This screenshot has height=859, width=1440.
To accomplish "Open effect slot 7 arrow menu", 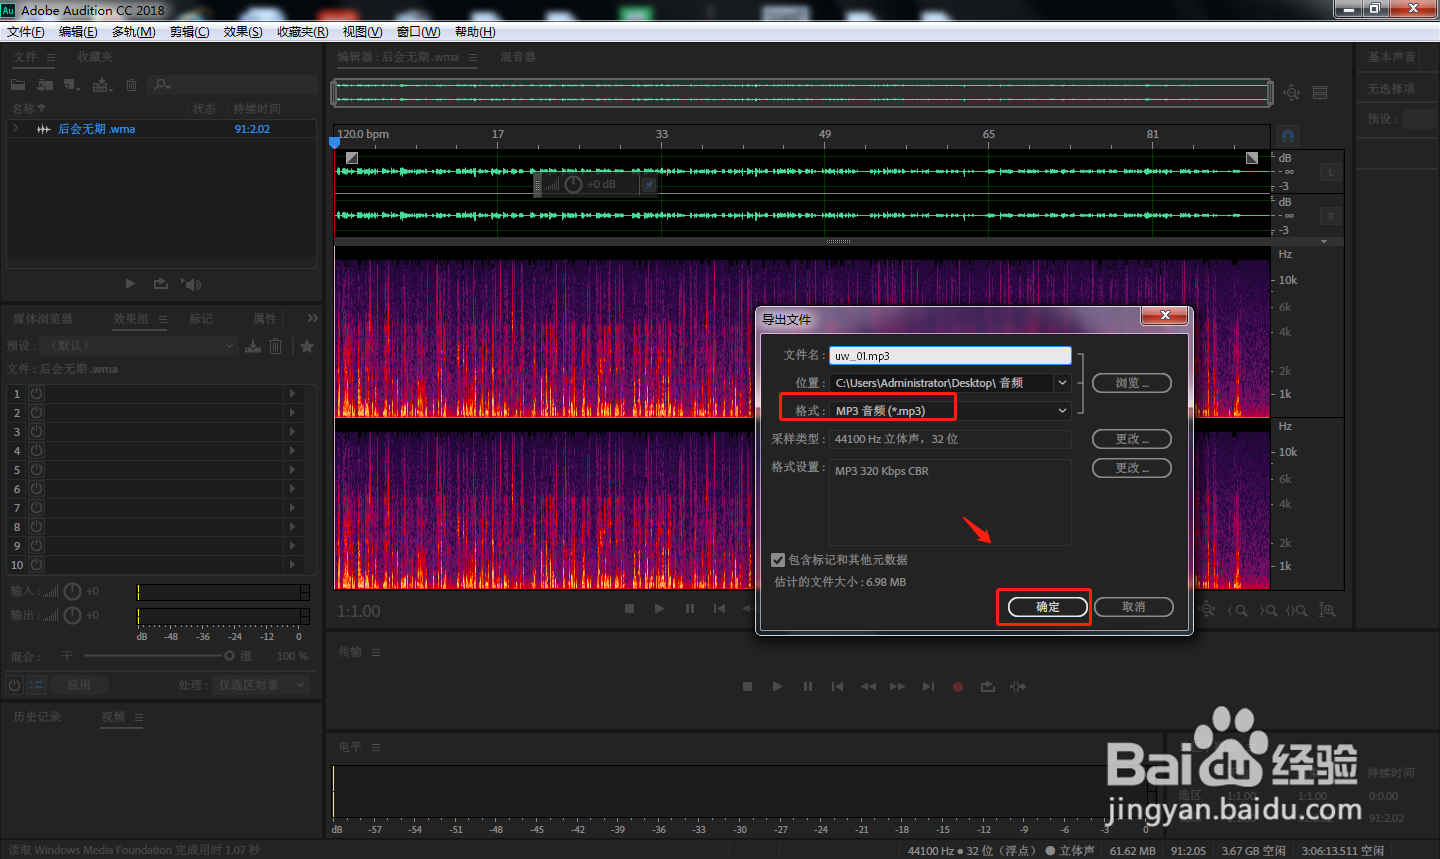I will [x=292, y=508].
